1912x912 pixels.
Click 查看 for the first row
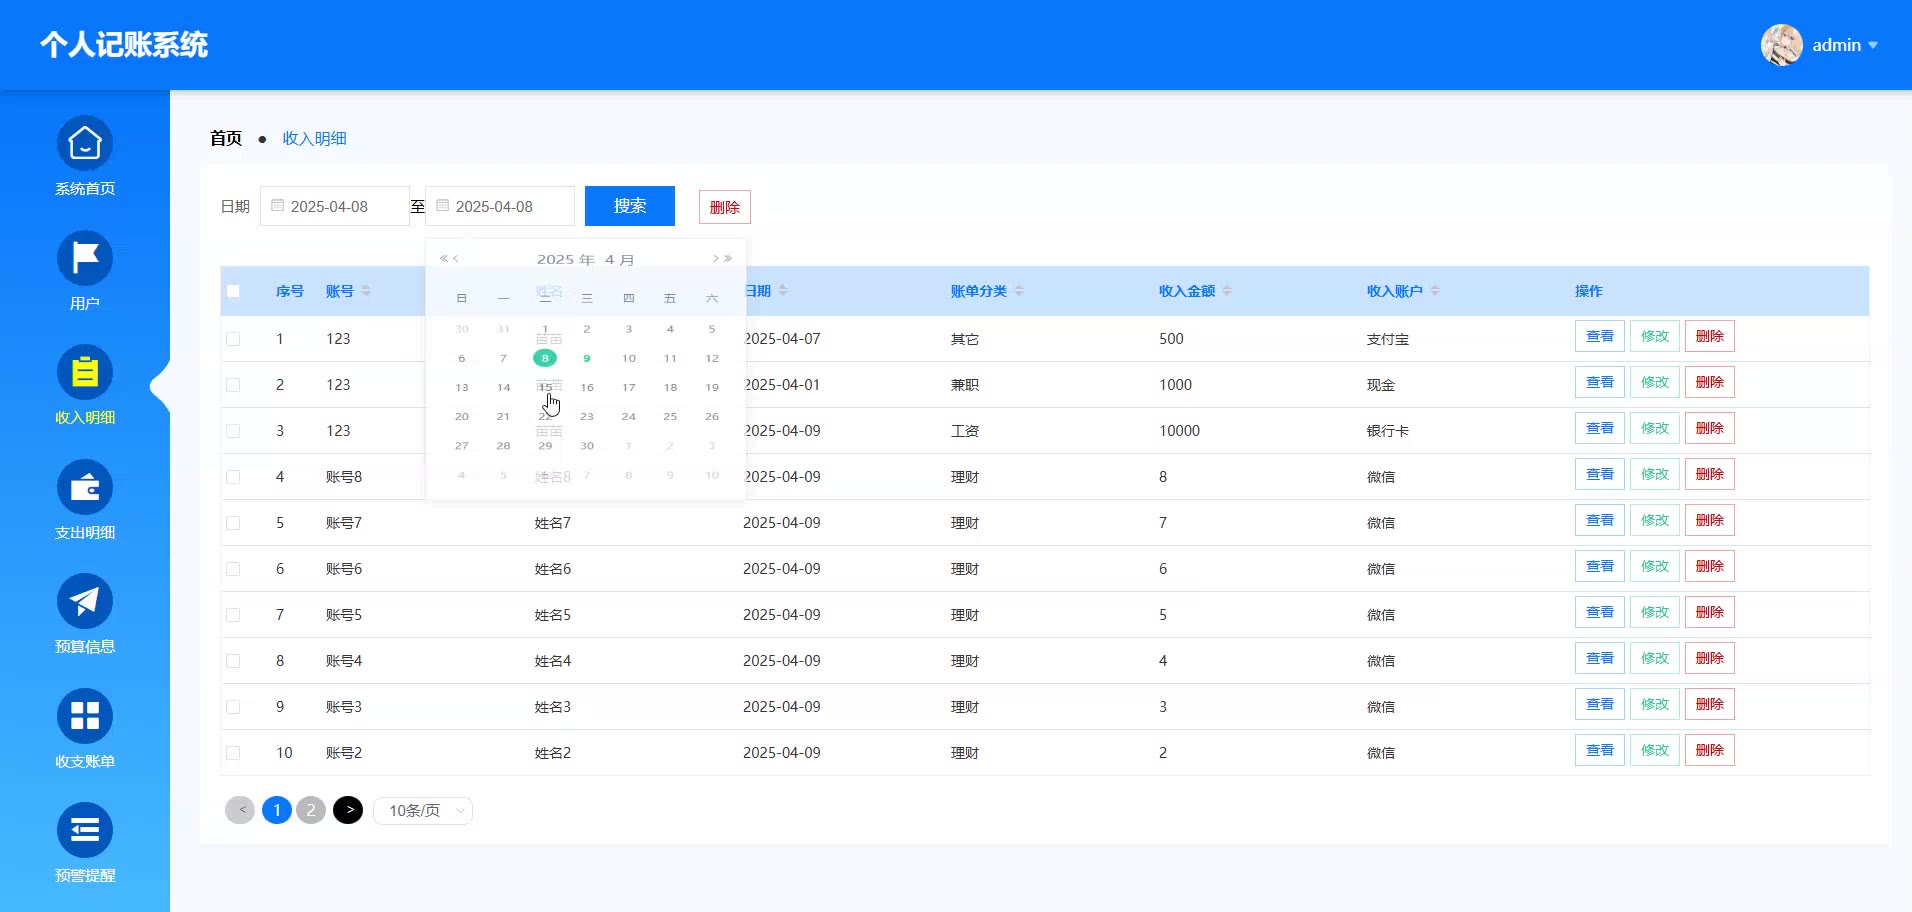(1599, 337)
